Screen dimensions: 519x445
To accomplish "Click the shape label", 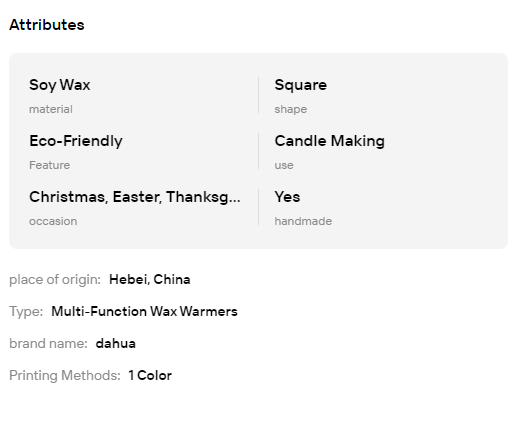I will pos(291,109).
